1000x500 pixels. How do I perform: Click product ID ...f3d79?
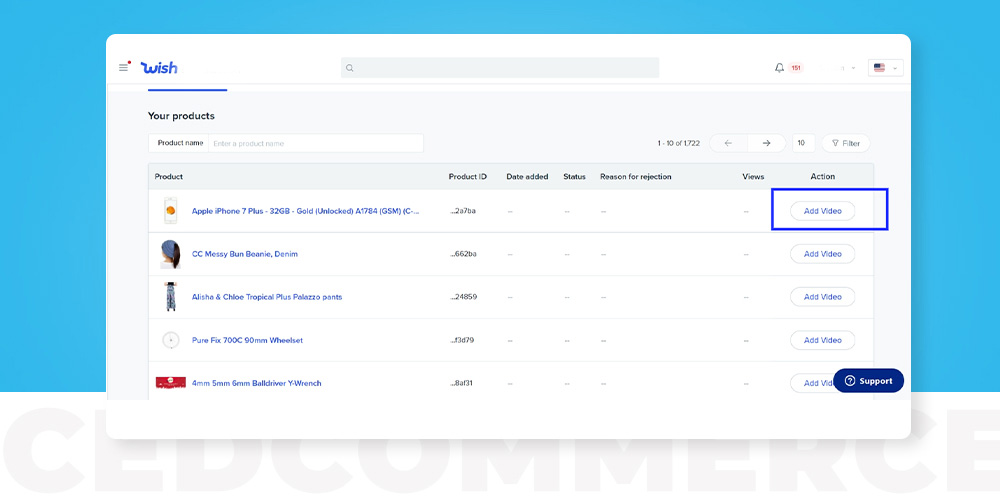click(463, 340)
